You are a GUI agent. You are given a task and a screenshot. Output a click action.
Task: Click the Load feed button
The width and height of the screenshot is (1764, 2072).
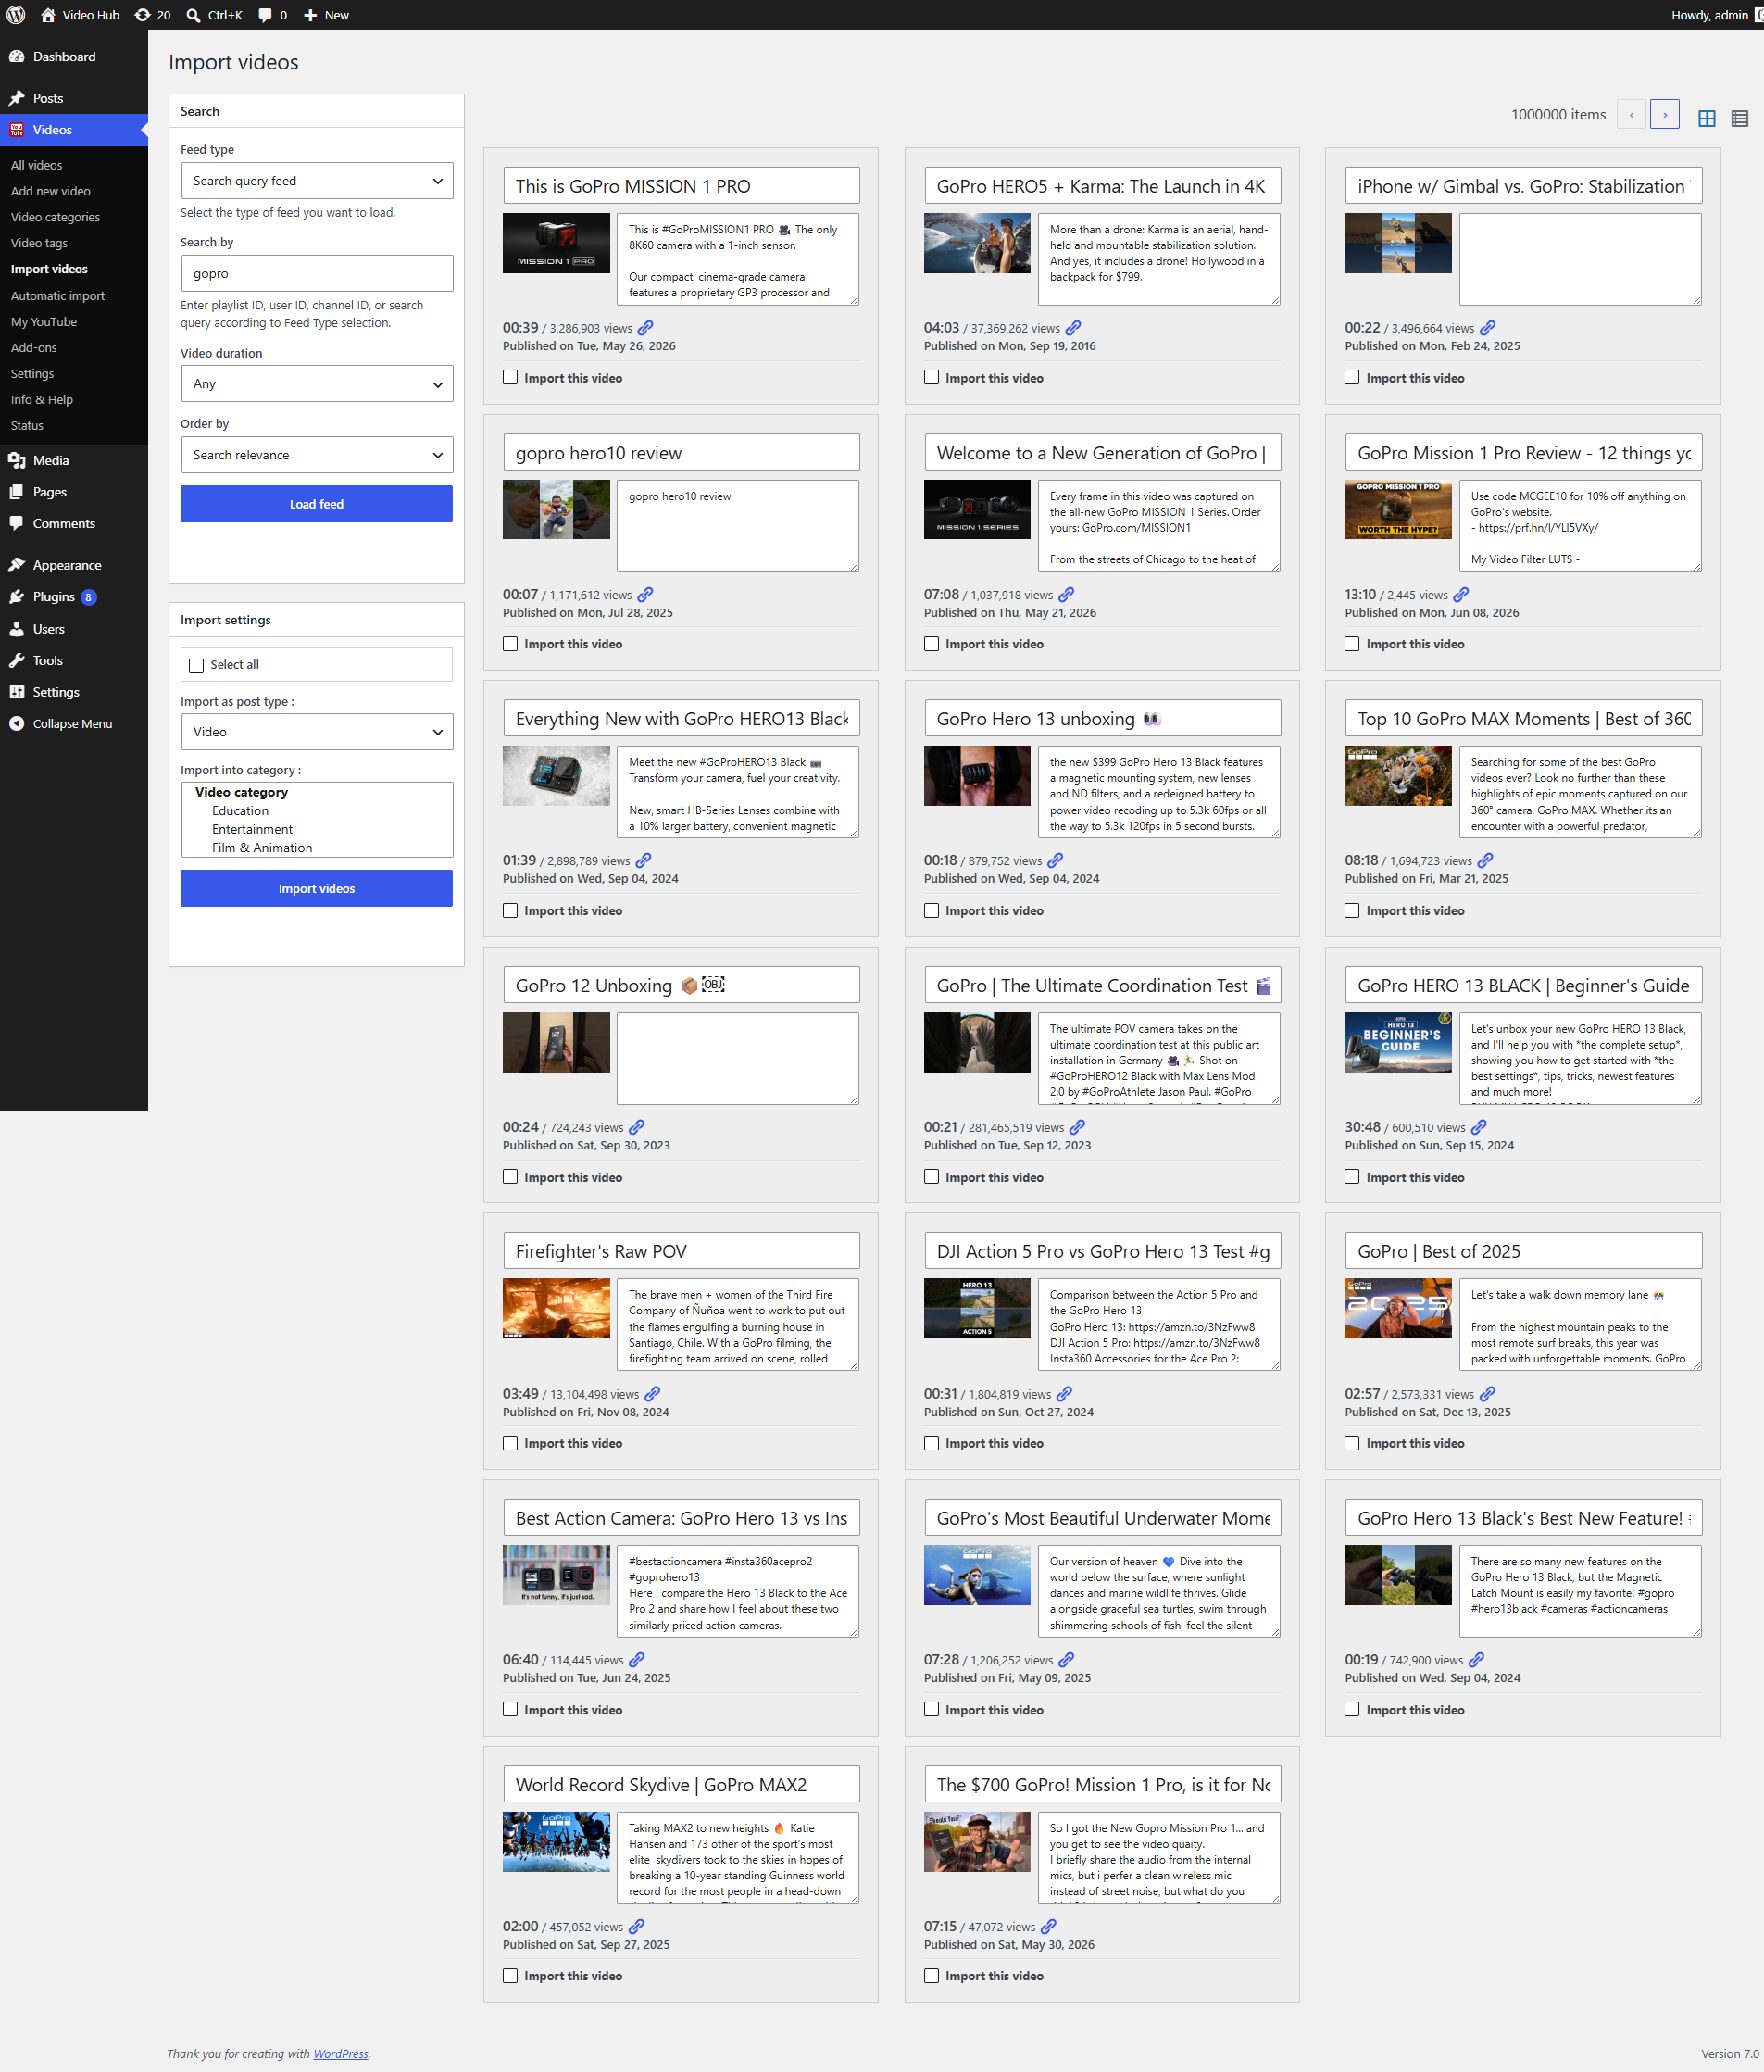[317, 504]
